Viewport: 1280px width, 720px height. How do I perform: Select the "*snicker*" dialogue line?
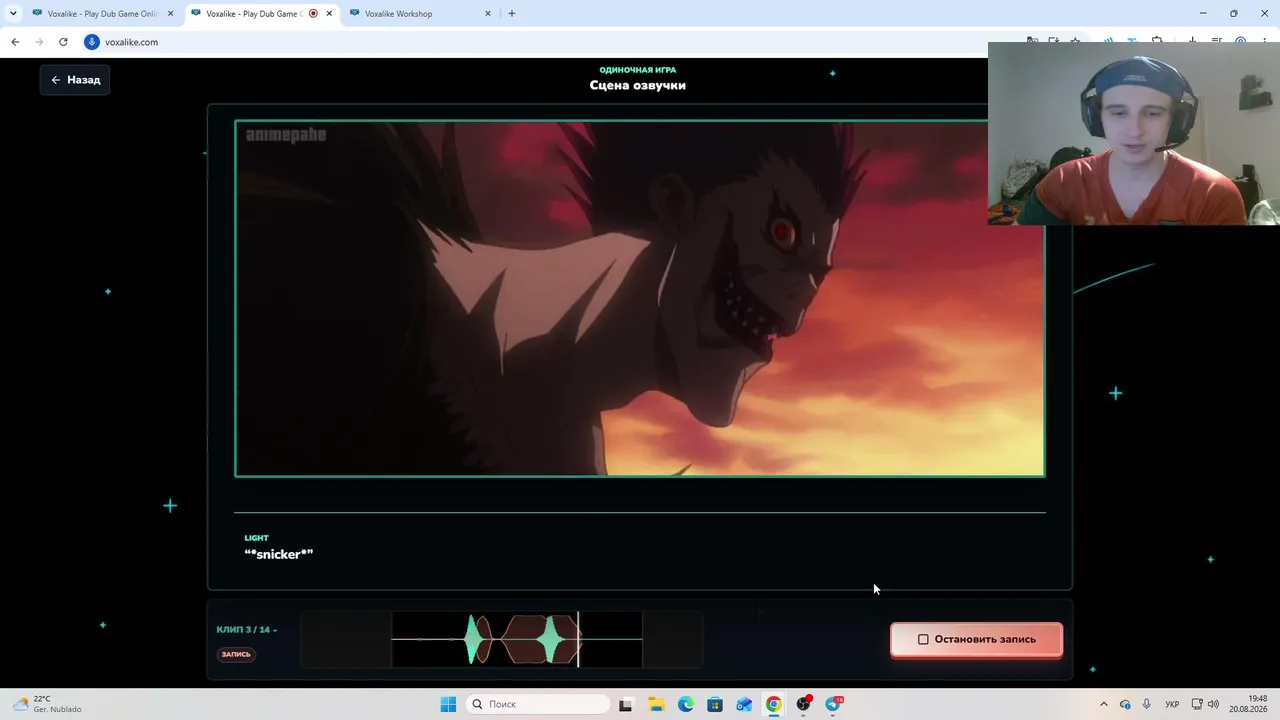pos(279,554)
